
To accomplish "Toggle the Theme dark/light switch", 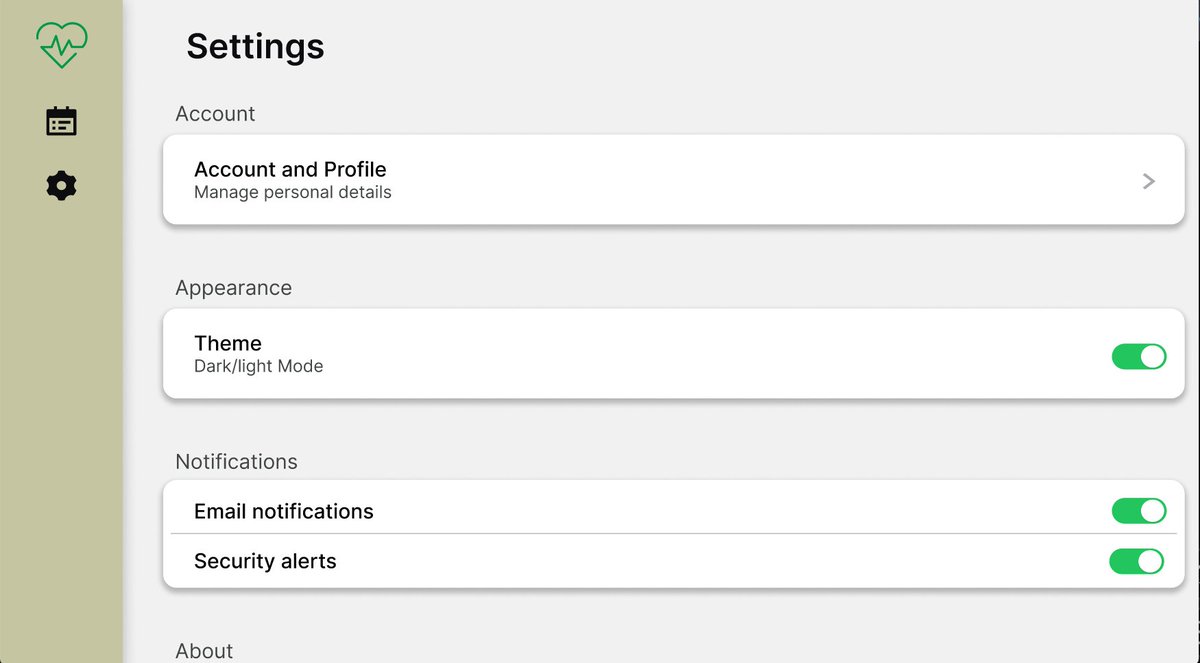I will coord(1139,356).
